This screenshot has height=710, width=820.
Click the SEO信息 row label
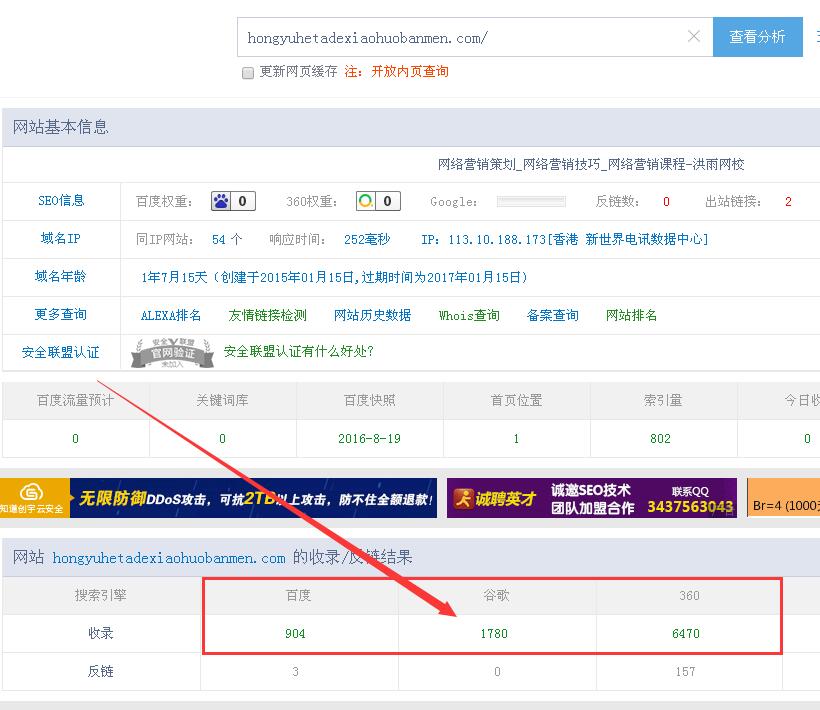61,201
